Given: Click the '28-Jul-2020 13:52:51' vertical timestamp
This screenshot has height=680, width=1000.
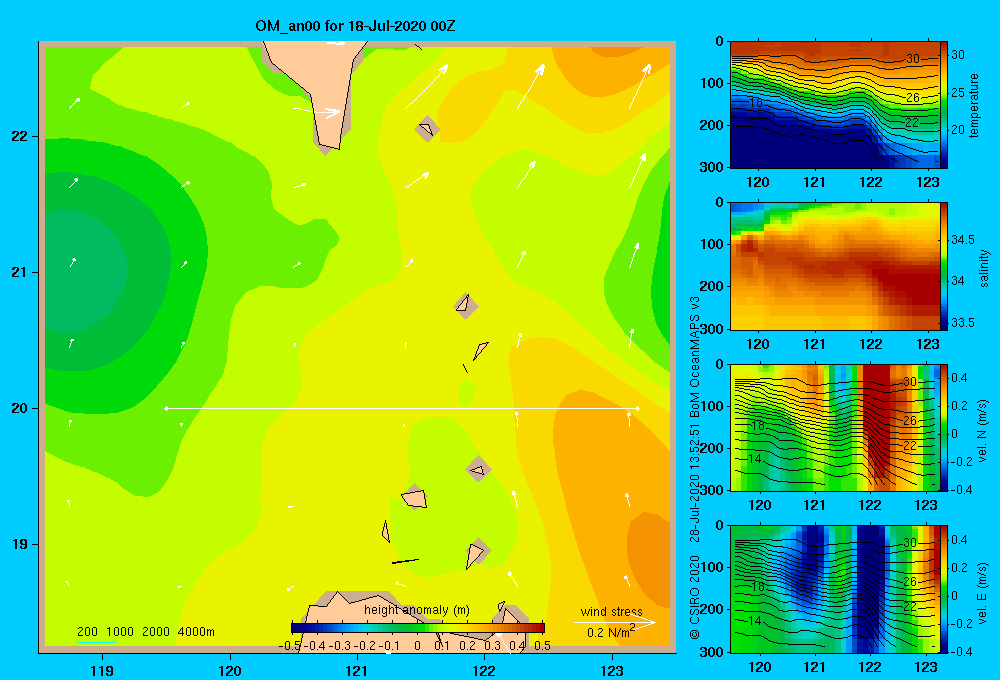Looking at the screenshot, I should 695,482.
